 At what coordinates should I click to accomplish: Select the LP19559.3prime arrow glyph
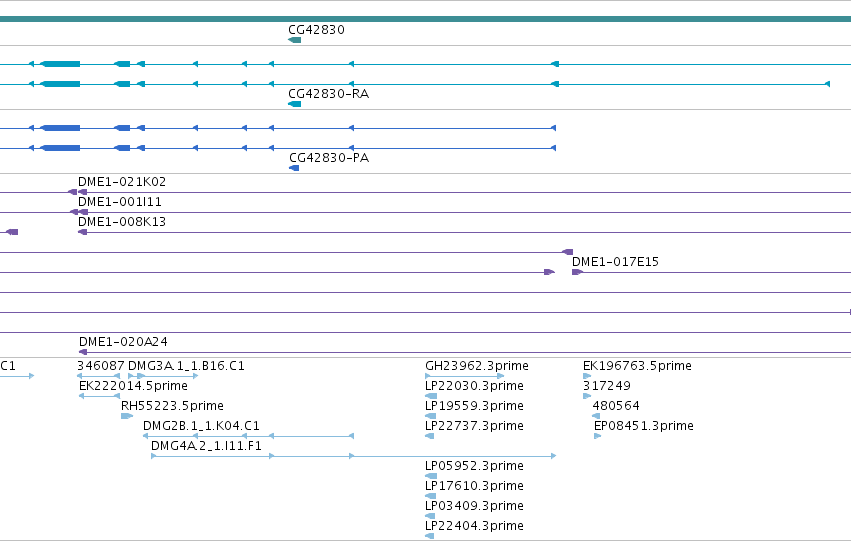point(431,416)
